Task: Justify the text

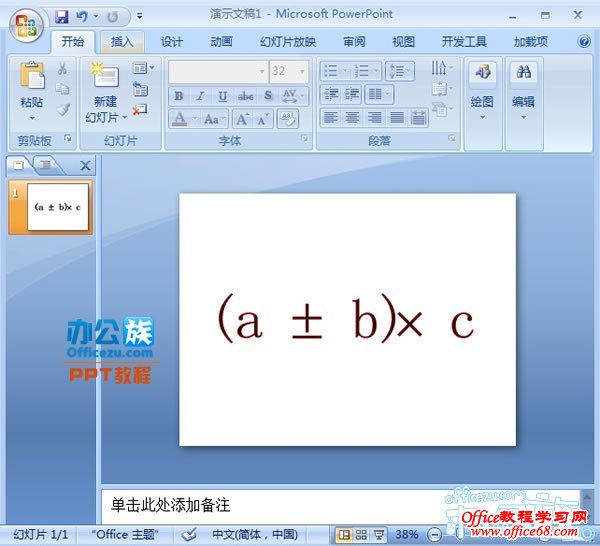Action: pos(397,117)
